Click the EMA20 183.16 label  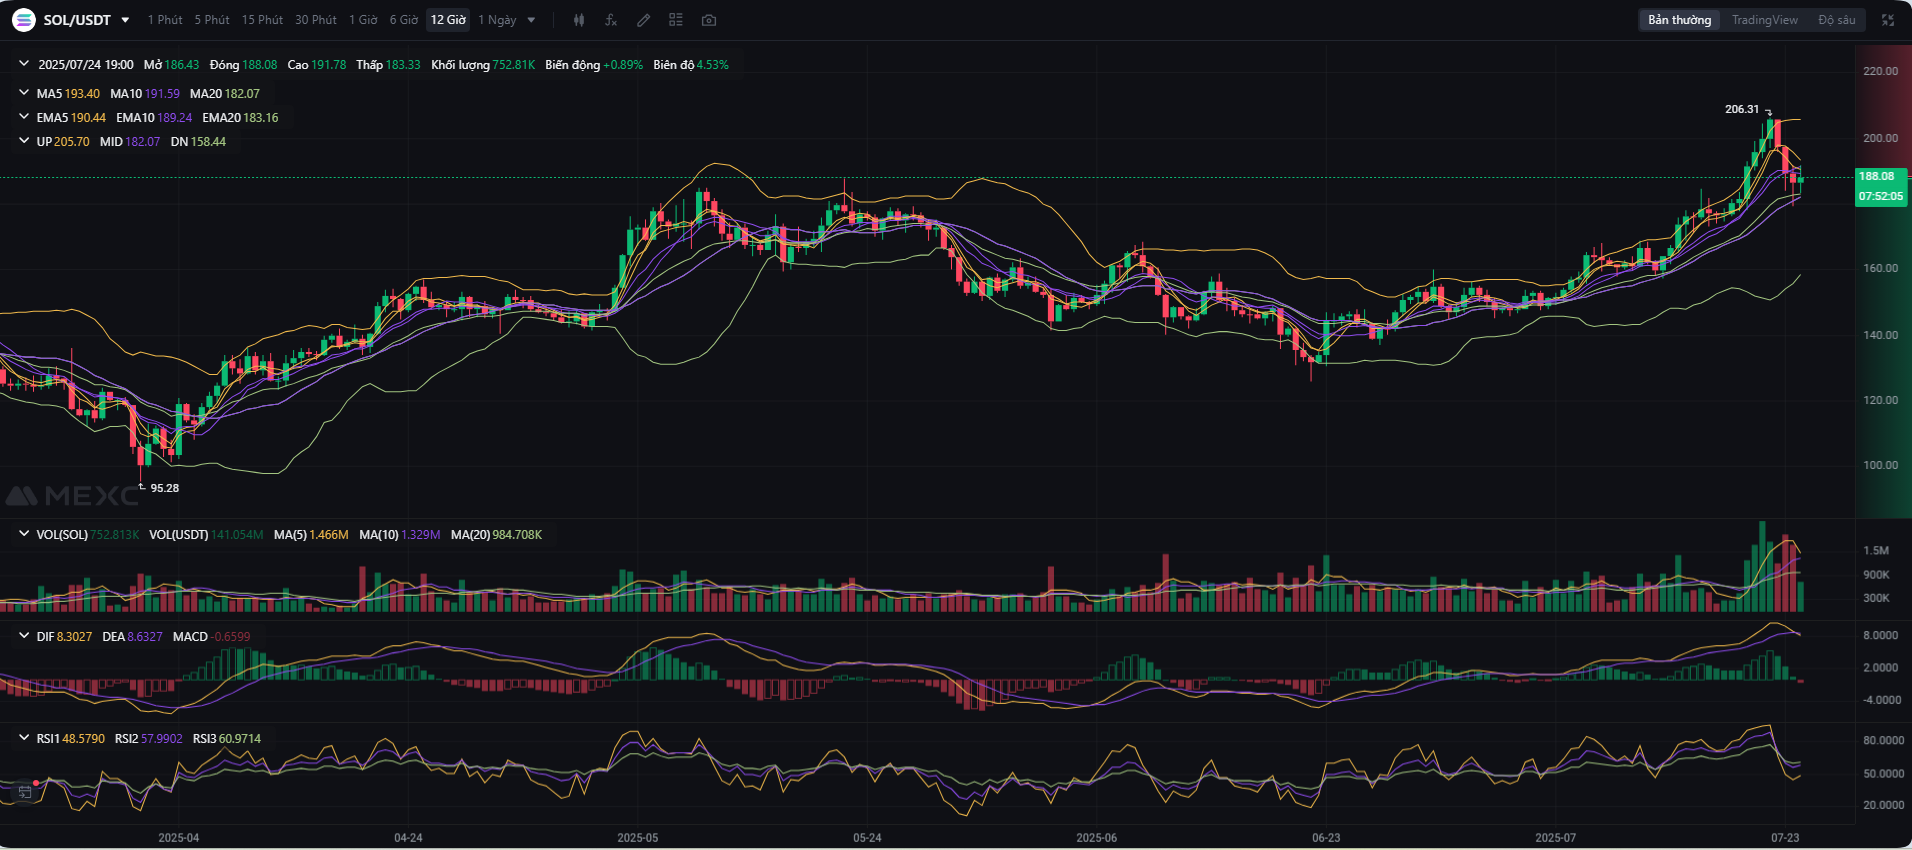(x=240, y=118)
